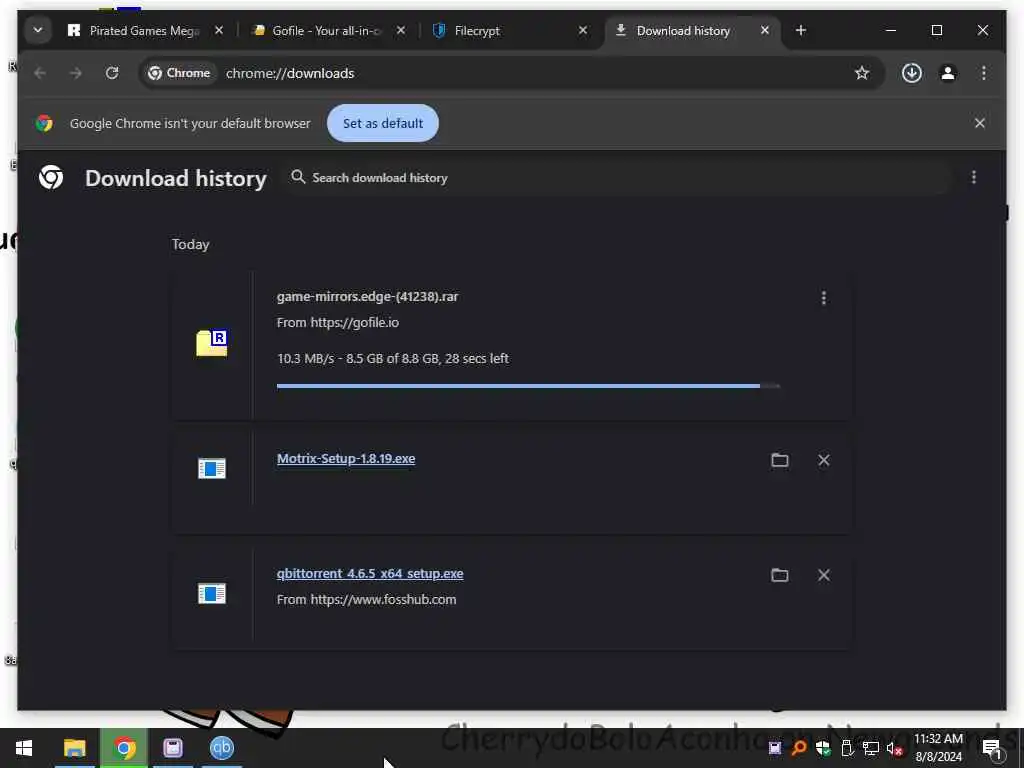Close the Filecrypt tab
The width and height of the screenshot is (1024, 768).
(x=583, y=31)
